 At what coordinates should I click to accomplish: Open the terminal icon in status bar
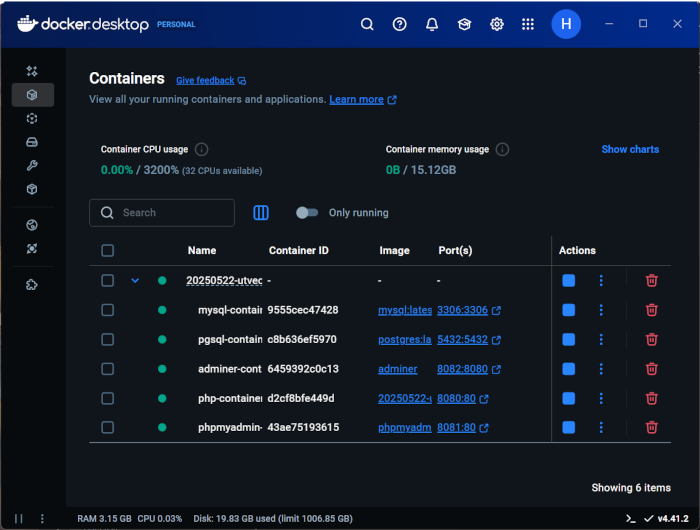click(630, 518)
